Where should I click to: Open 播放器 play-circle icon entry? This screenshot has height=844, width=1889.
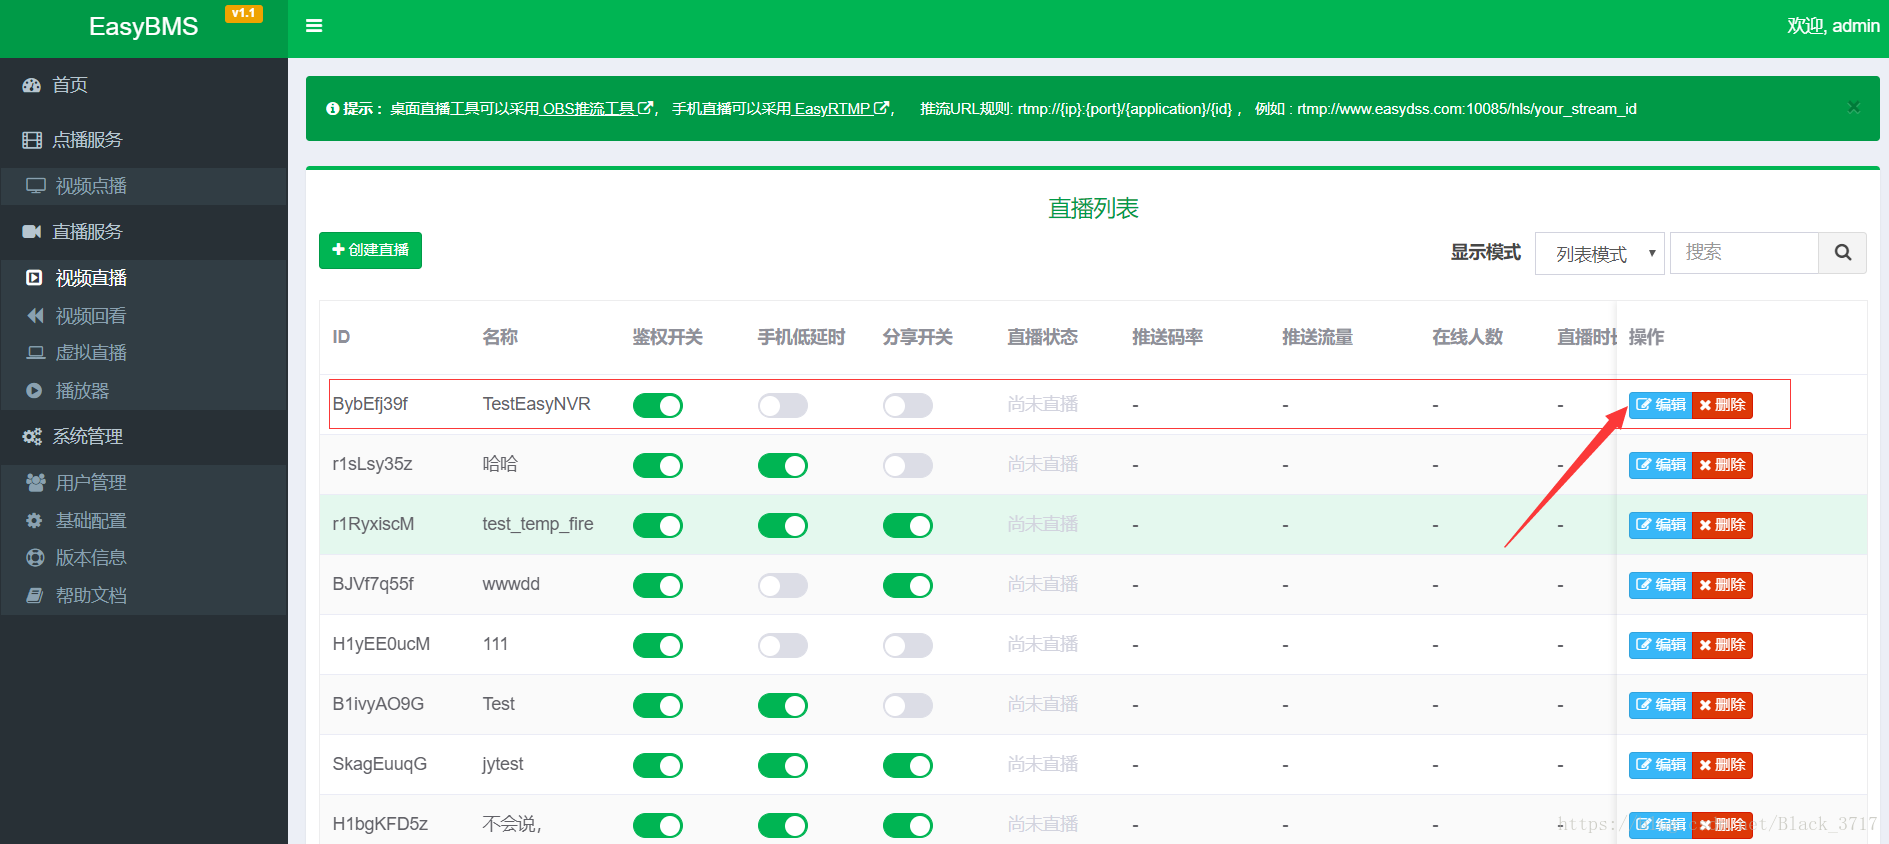pos(34,391)
